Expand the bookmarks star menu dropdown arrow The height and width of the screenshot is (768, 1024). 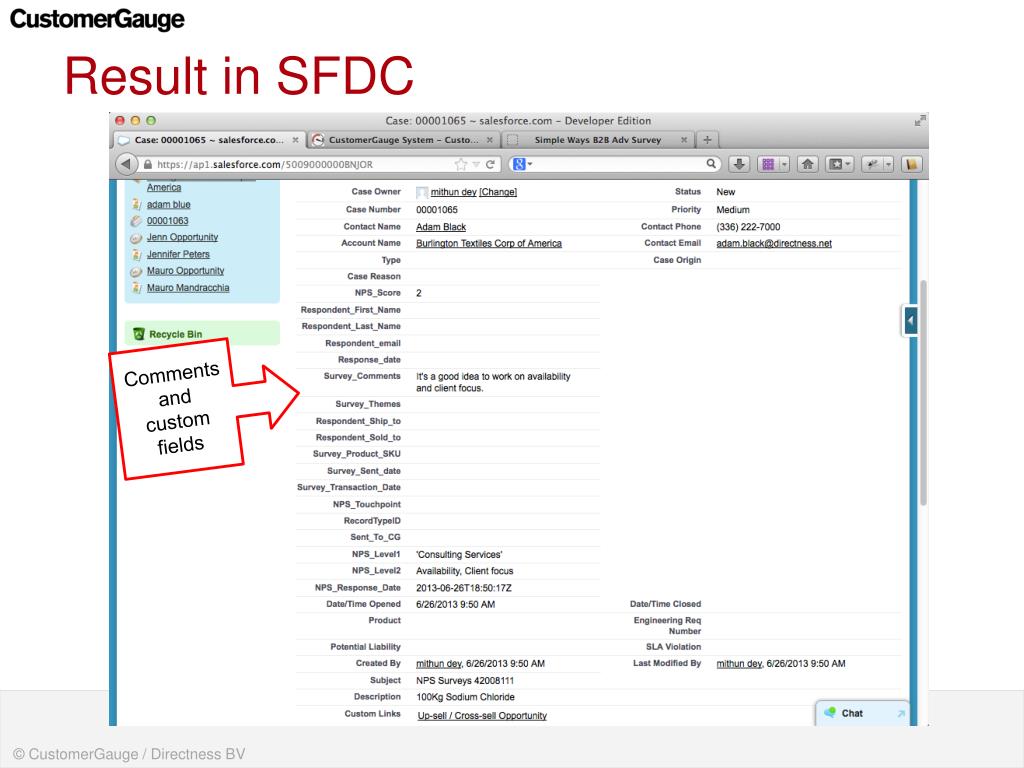coord(848,165)
